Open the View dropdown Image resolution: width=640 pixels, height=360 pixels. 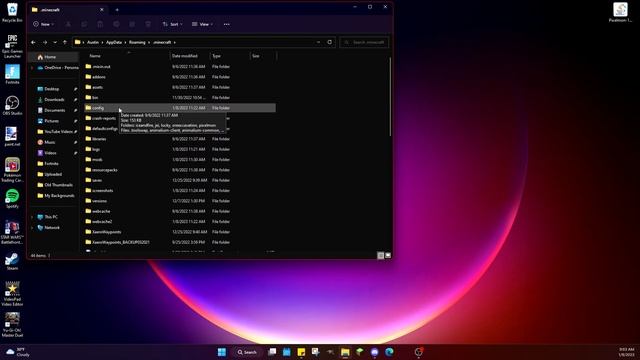[202, 24]
